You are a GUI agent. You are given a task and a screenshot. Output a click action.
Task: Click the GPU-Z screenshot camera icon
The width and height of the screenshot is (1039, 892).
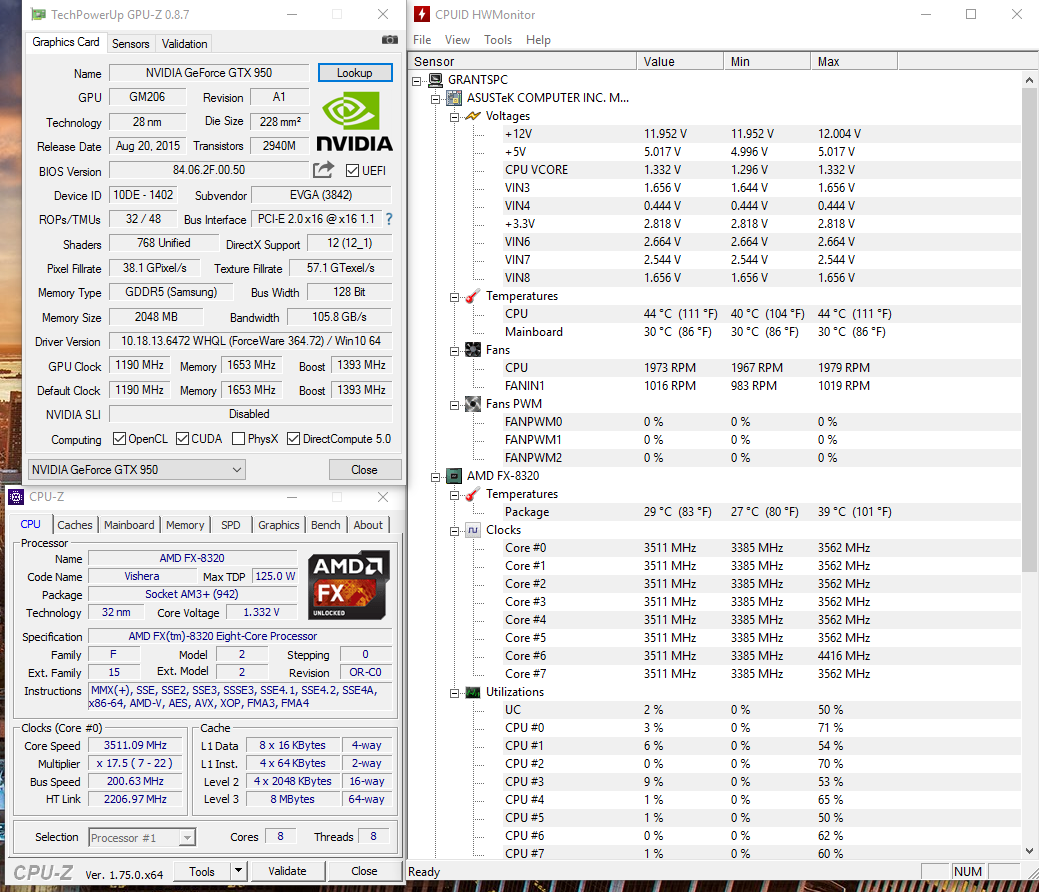click(x=390, y=40)
